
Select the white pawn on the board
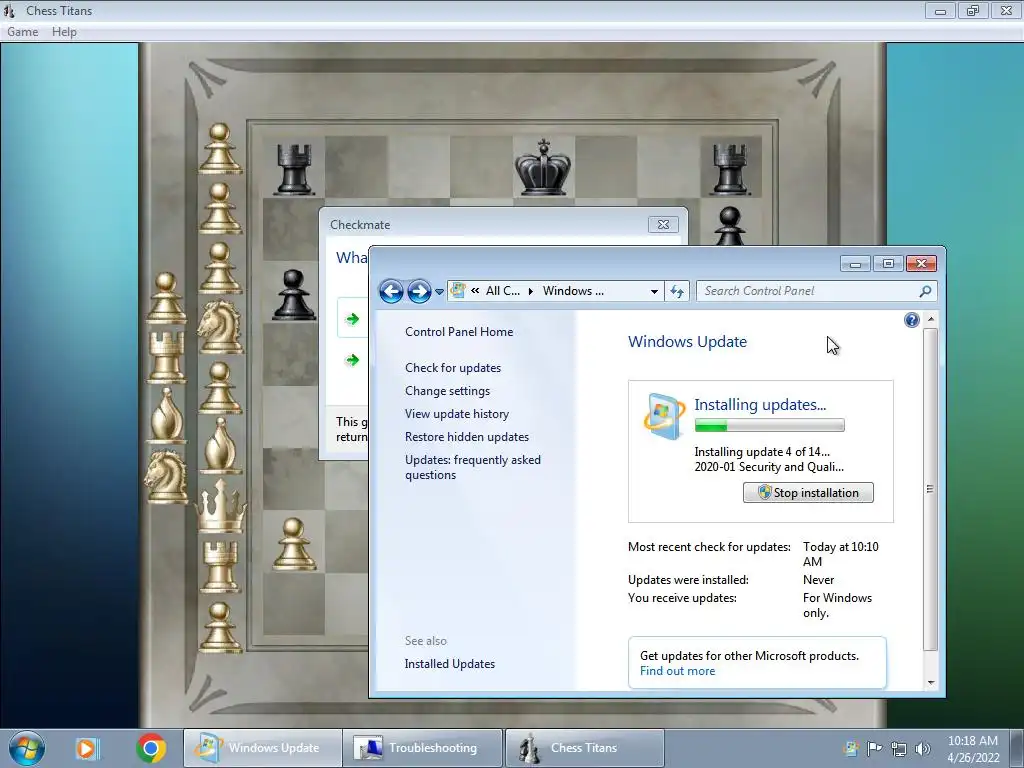(294, 543)
